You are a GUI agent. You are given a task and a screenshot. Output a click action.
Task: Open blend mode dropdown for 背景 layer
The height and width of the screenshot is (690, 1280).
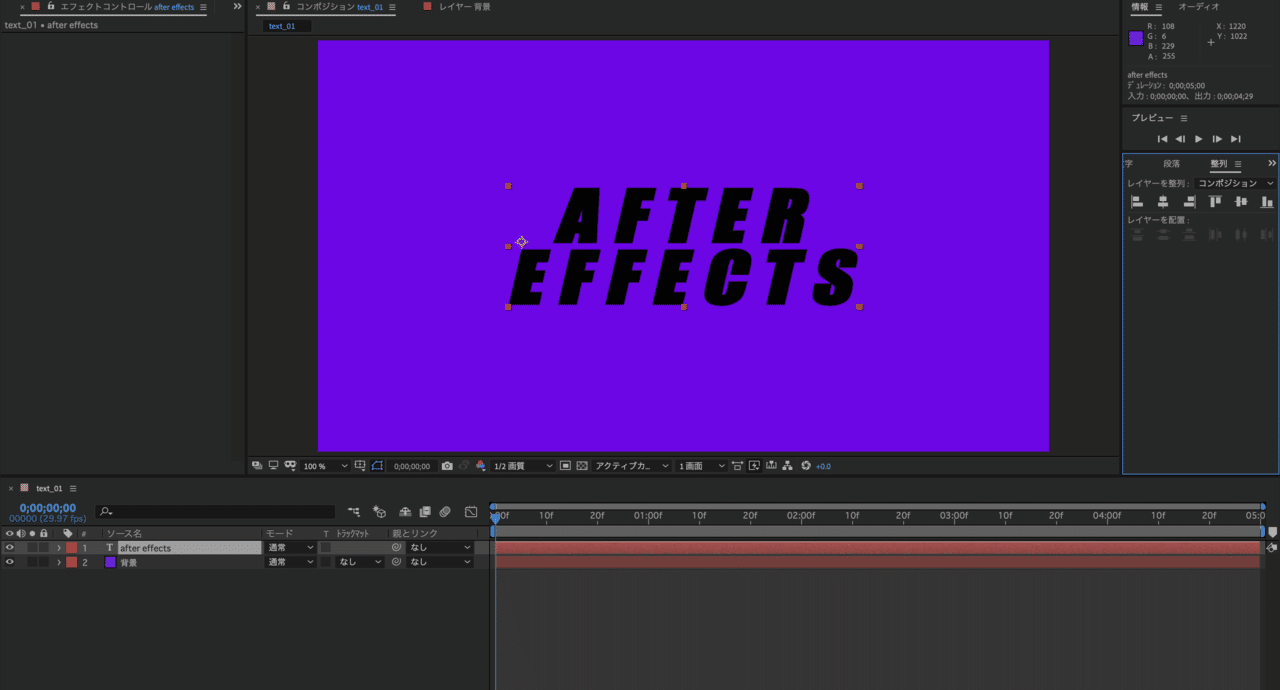click(290, 562)
